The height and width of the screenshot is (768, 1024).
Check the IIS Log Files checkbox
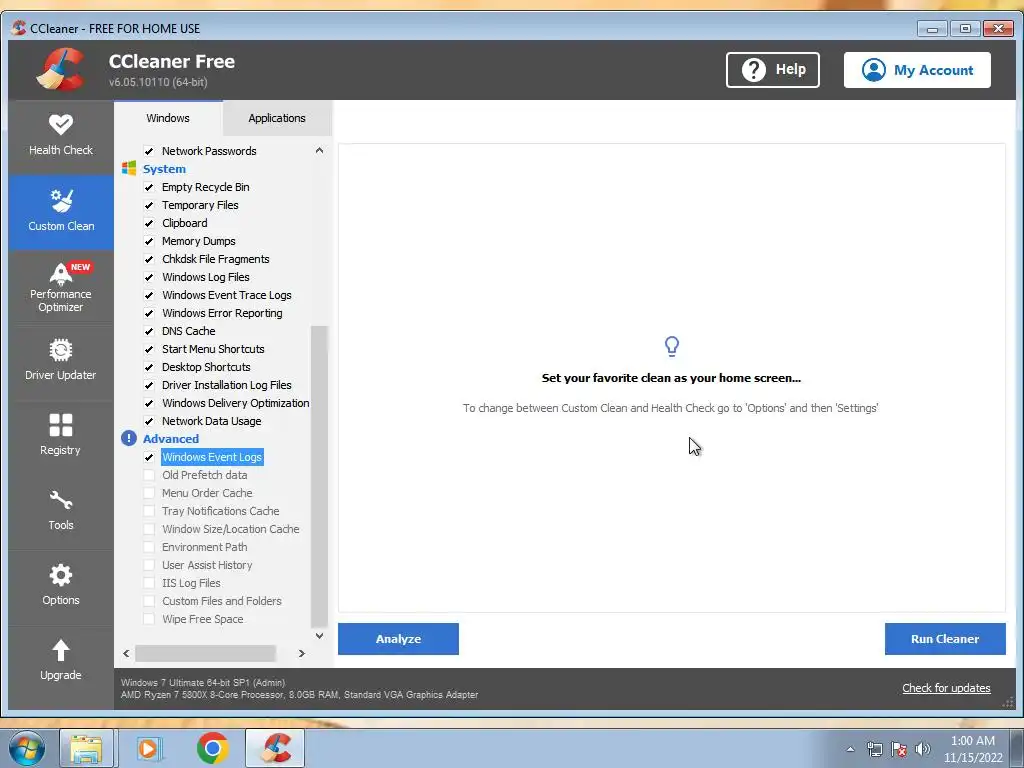click(x=149, y=583)
